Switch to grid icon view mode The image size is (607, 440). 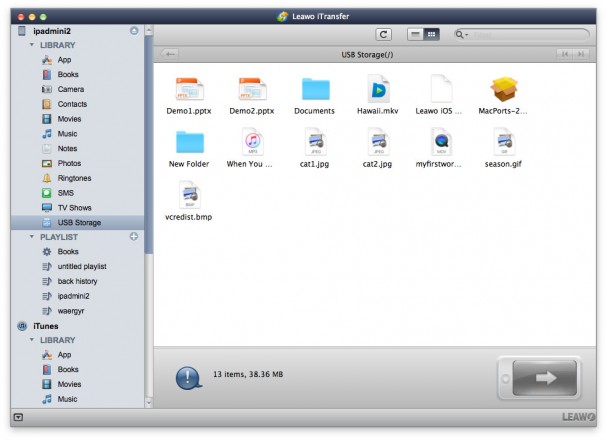tap(432, 34)
